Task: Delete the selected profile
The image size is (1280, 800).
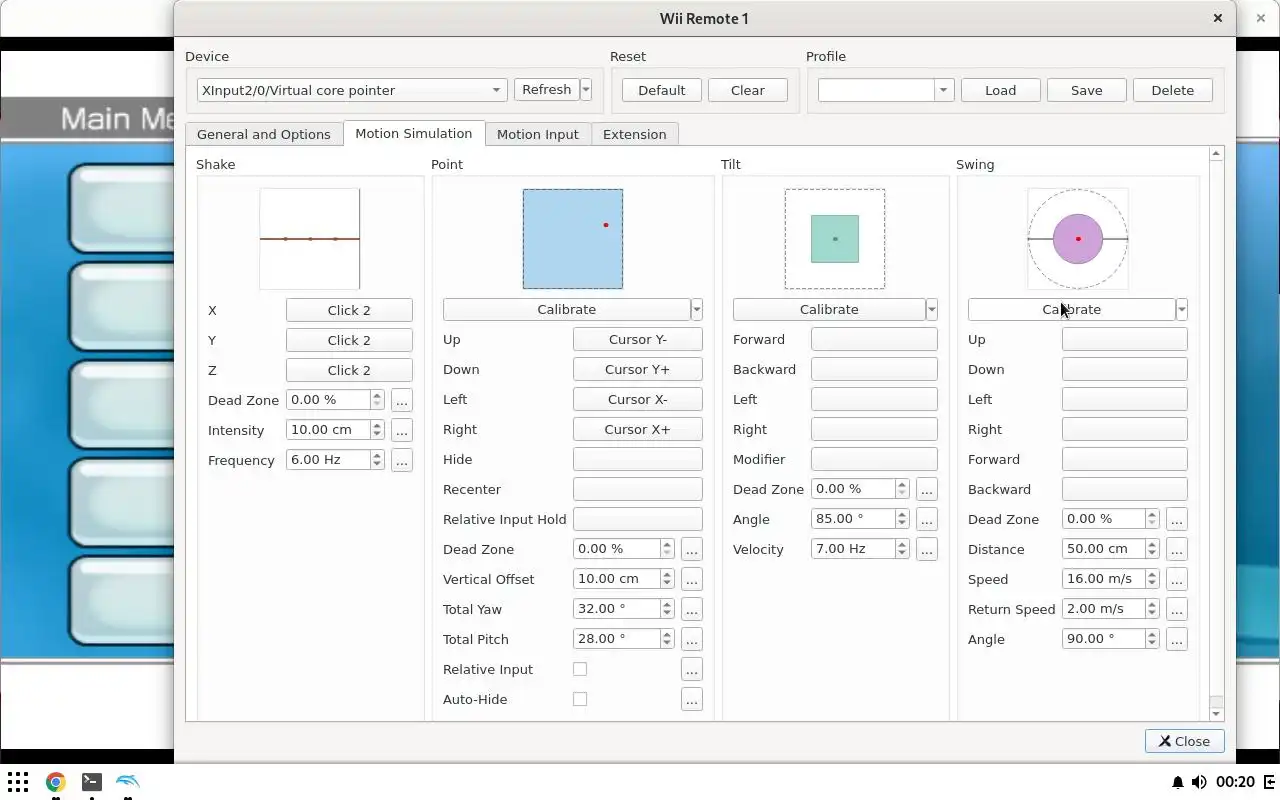Action: 1173,90
